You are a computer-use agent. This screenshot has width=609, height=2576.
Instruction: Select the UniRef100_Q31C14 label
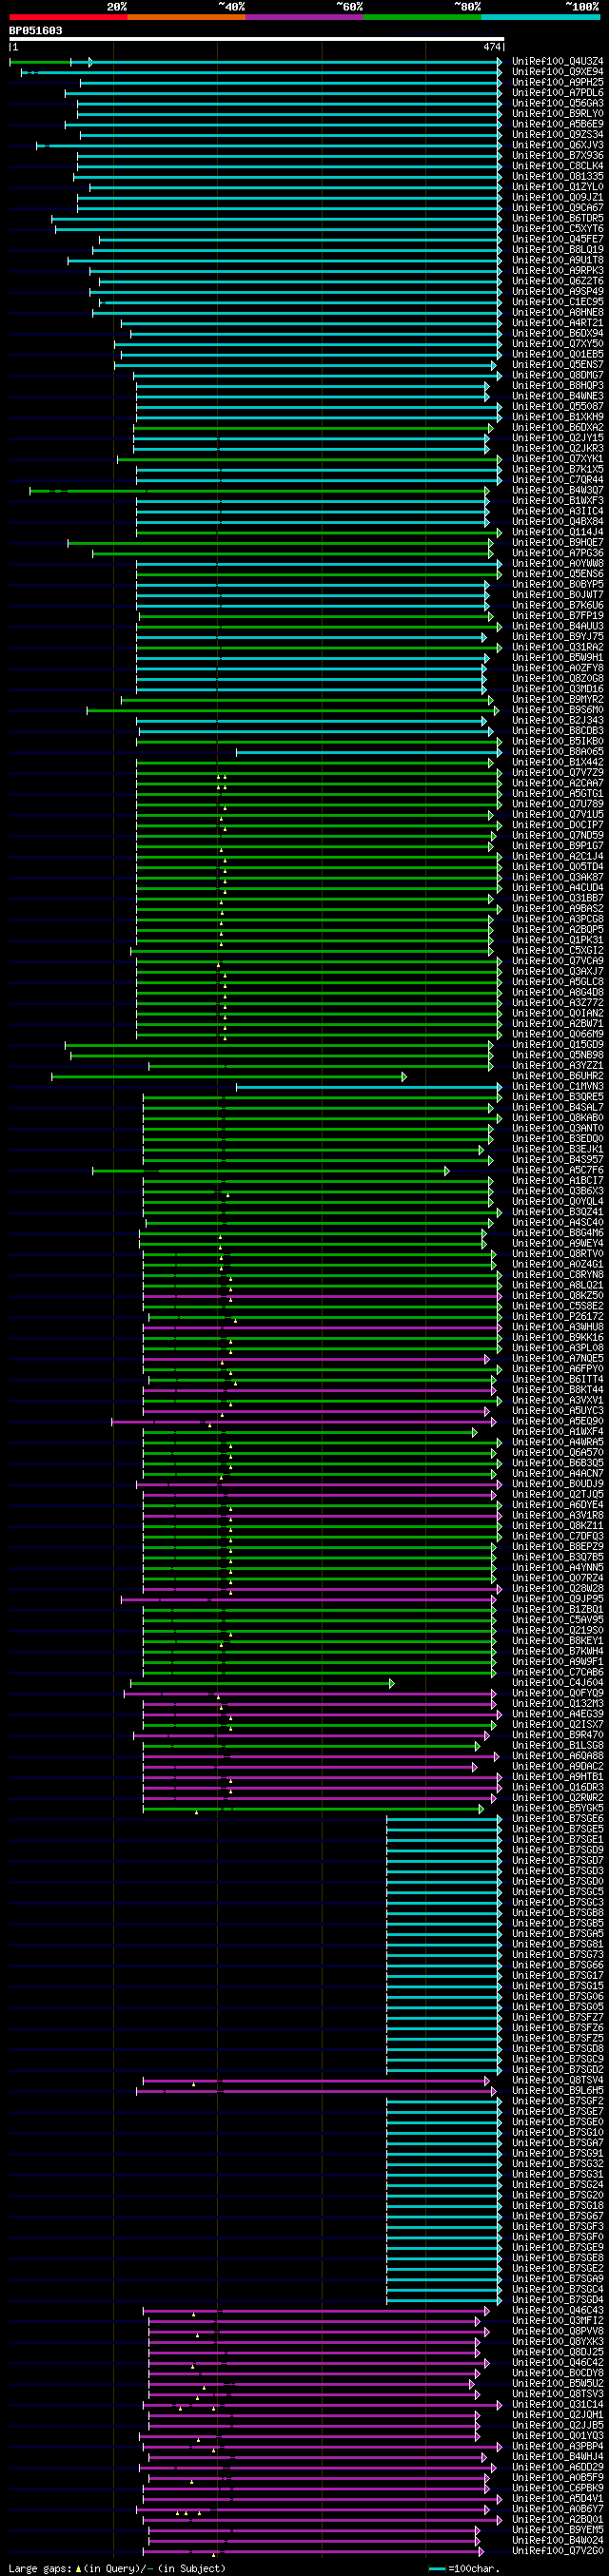pos(557,2404)
